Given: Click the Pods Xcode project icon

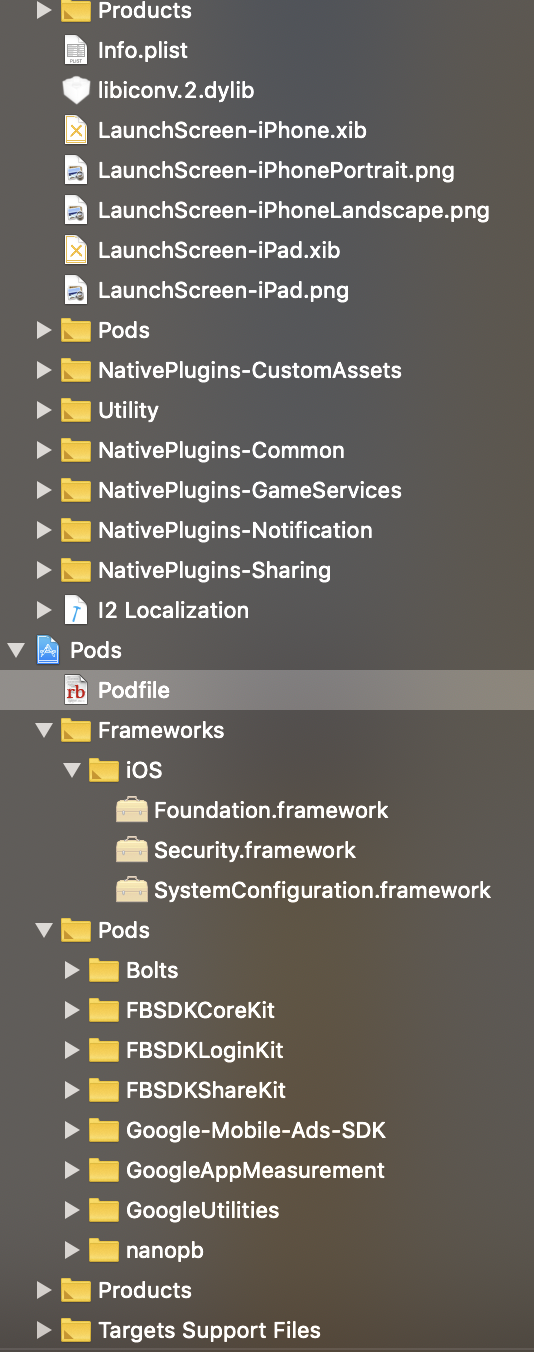Looking at the screenshot, I should pos(48,650).
